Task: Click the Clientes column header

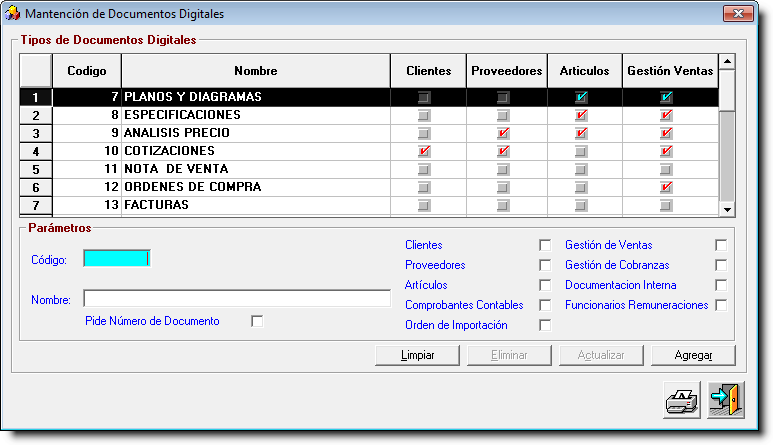Action: tap(428, 71)
